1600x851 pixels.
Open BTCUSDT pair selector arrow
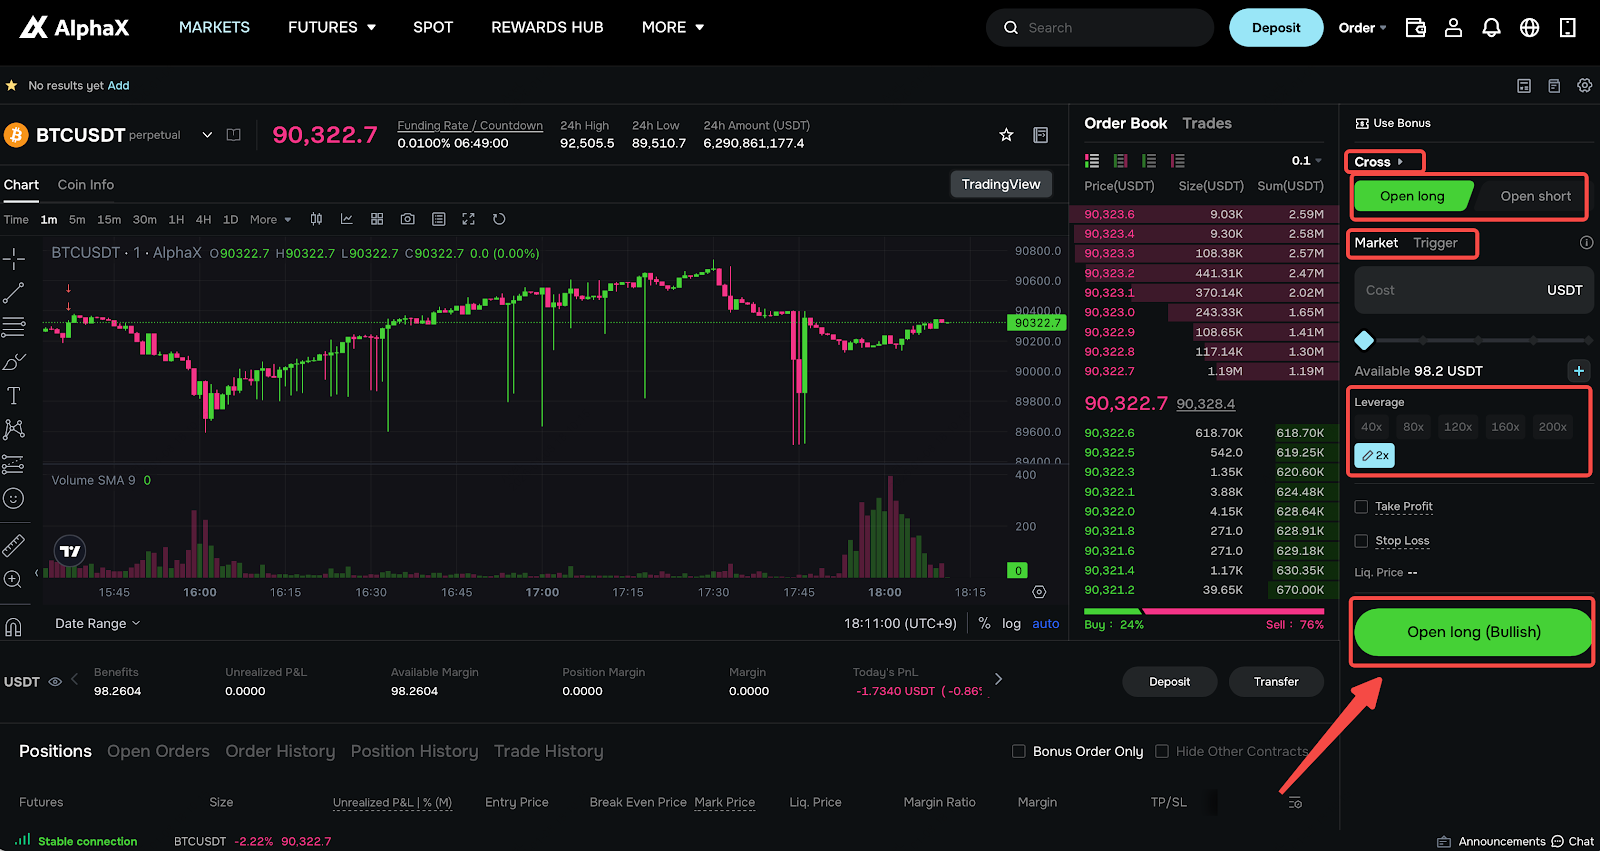tap(207, 135)
